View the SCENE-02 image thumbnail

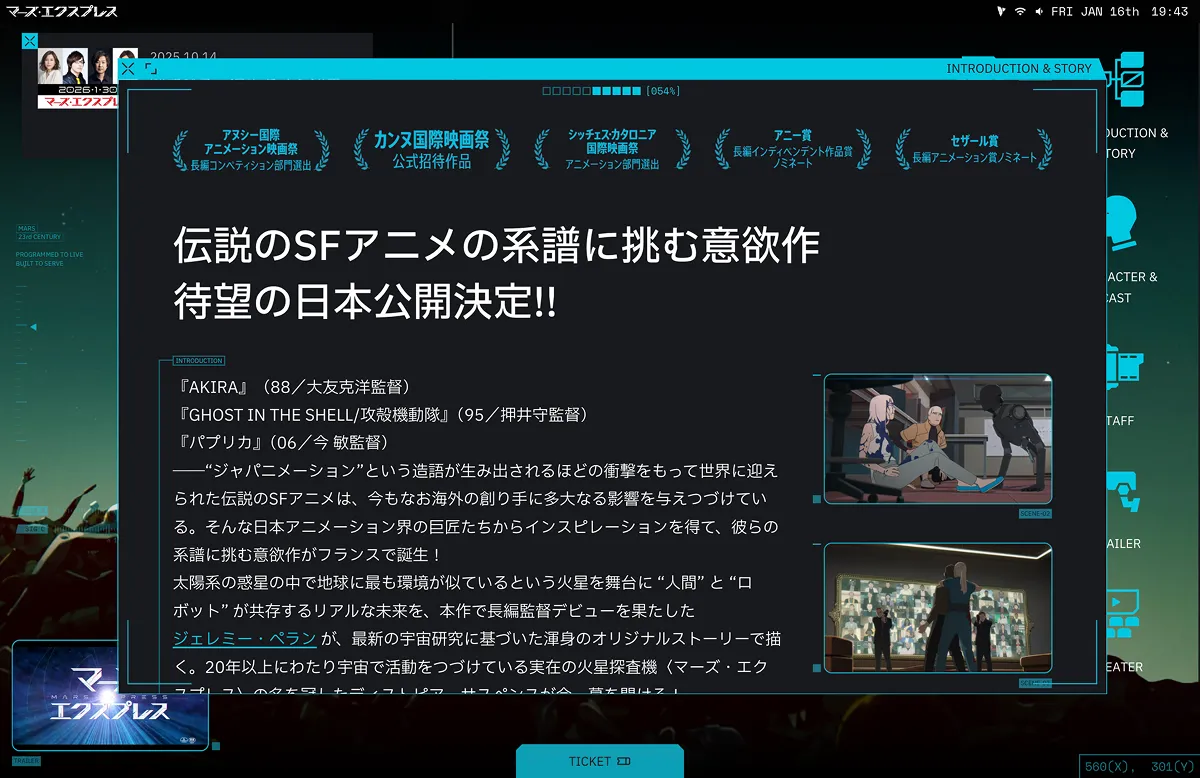[x=937, y=439]
